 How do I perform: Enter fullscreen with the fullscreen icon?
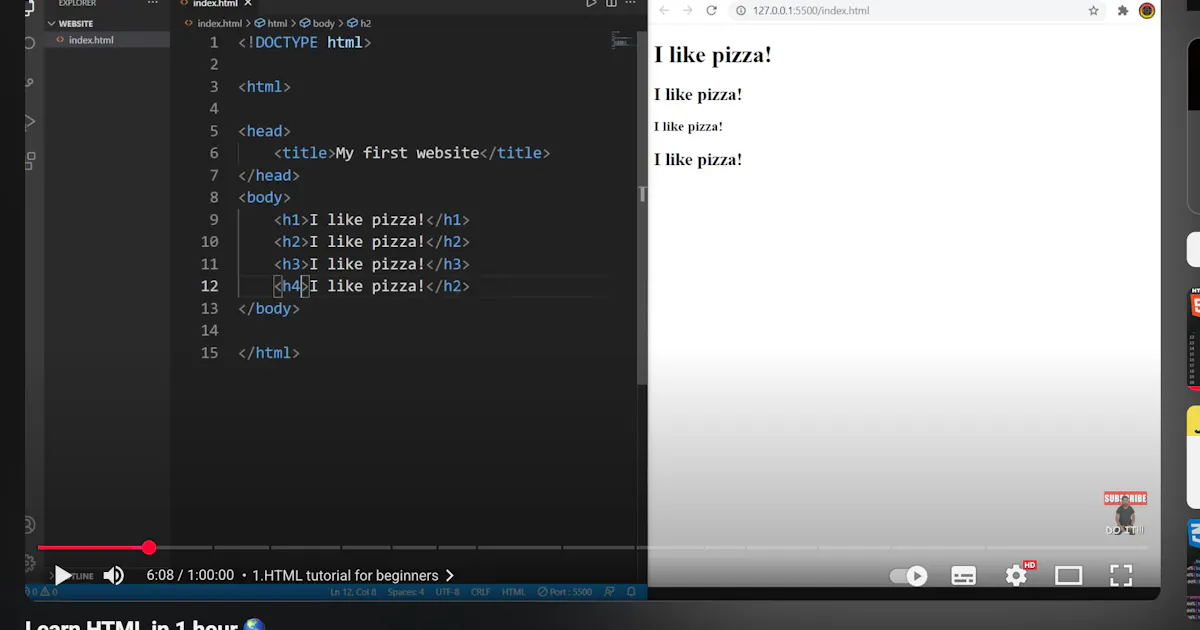[x=1121, y=575]
